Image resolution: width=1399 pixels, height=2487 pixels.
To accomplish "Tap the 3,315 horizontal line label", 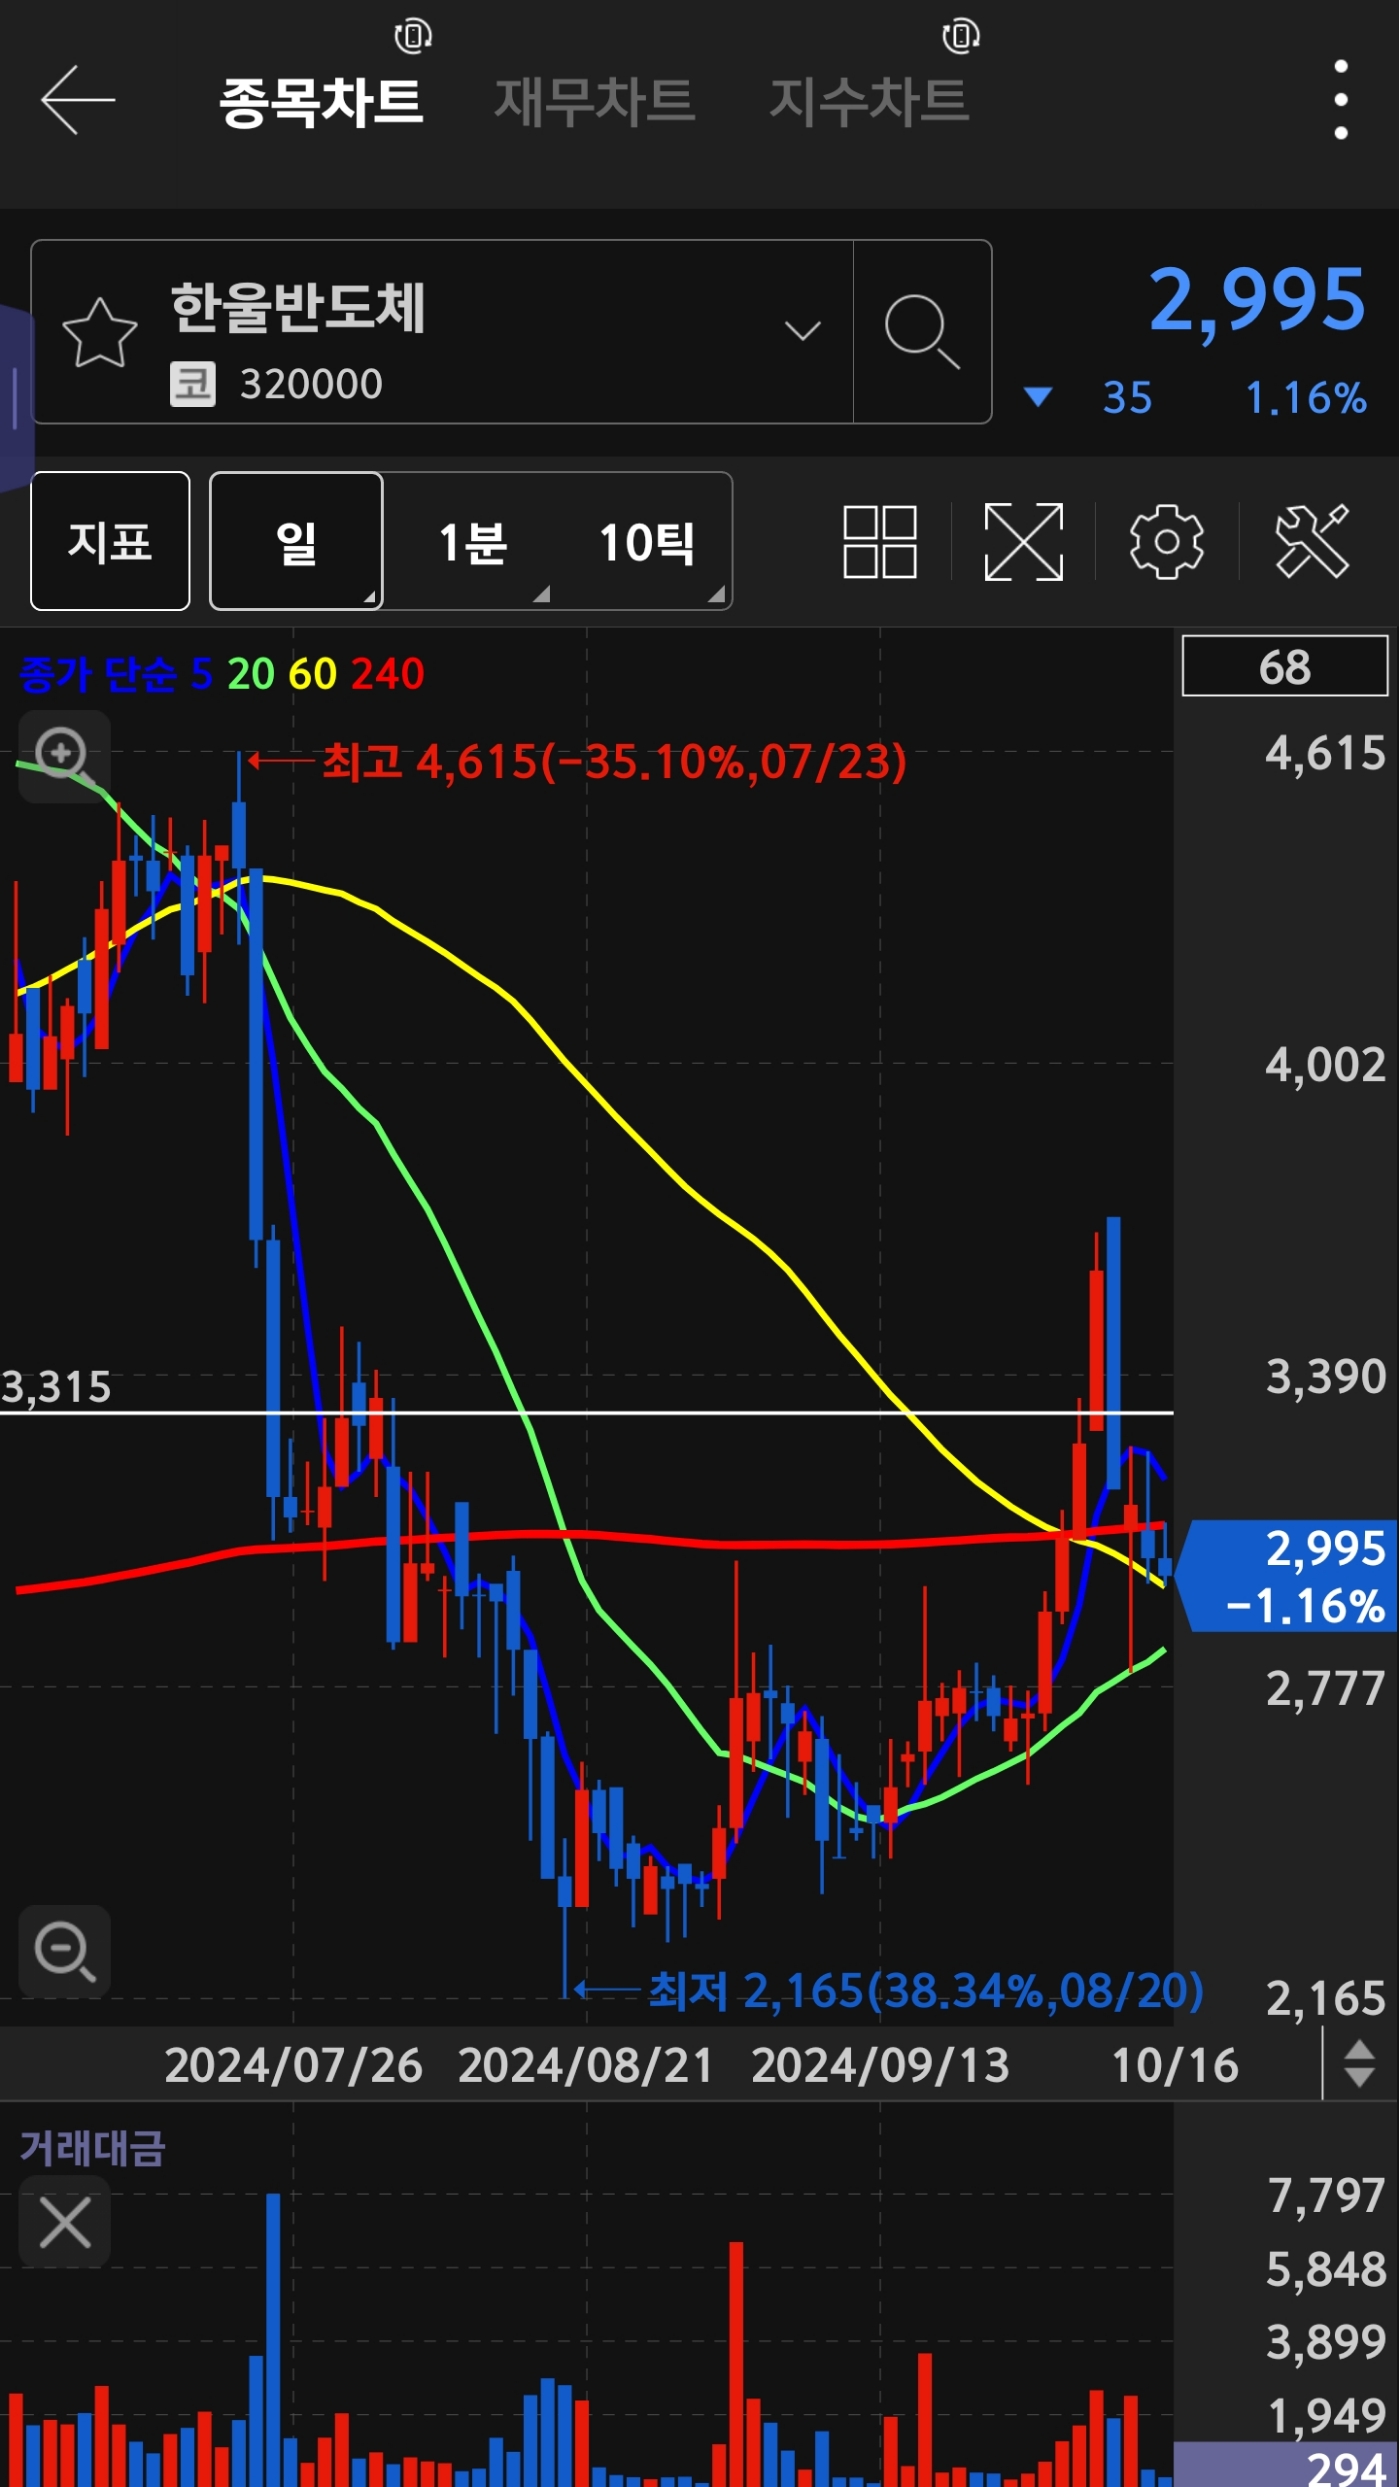I will coord(56,1388).
